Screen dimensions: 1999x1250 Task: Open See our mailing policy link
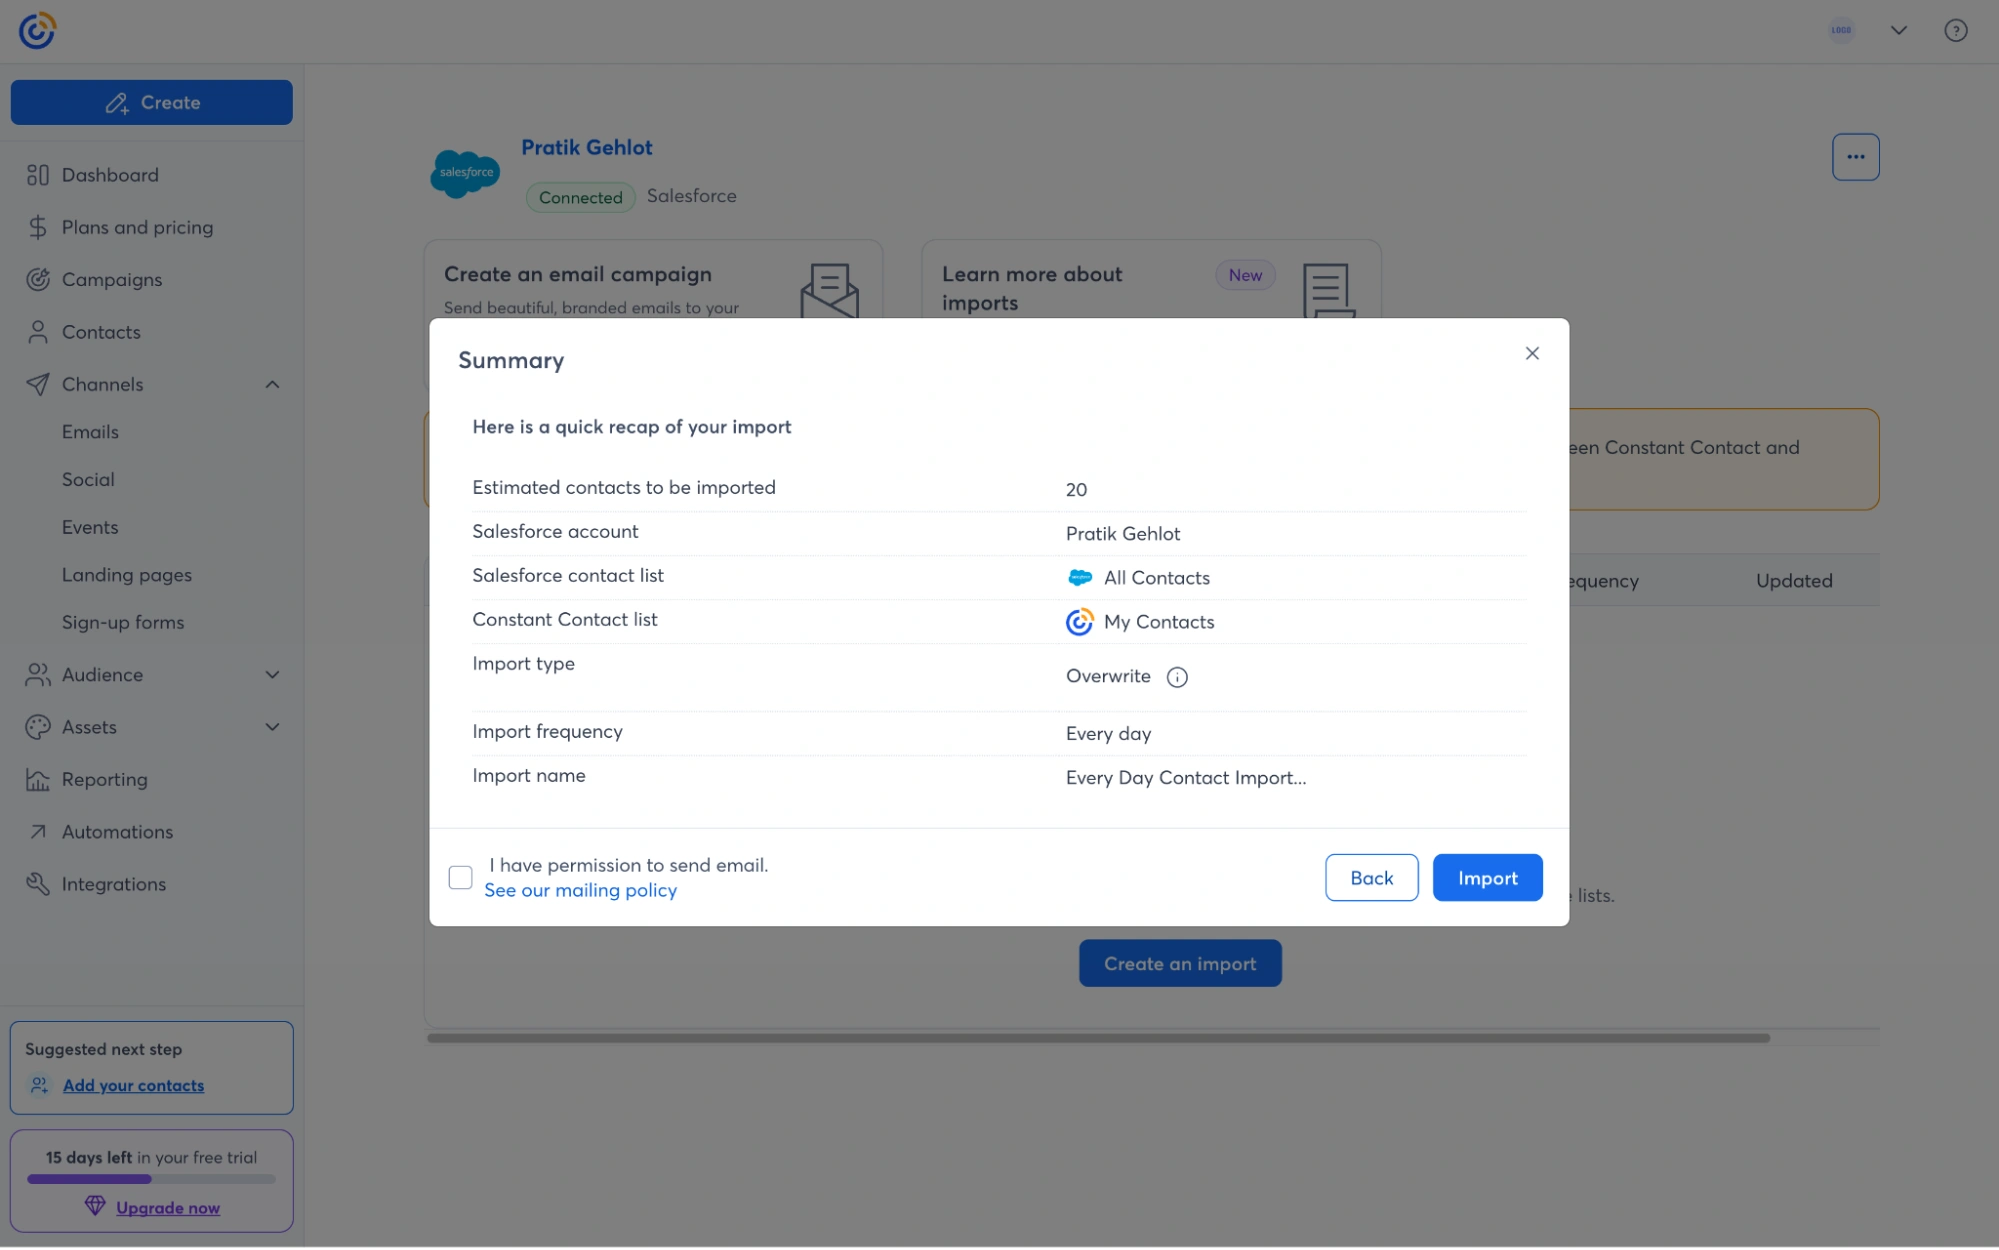(x=580, y=890)
